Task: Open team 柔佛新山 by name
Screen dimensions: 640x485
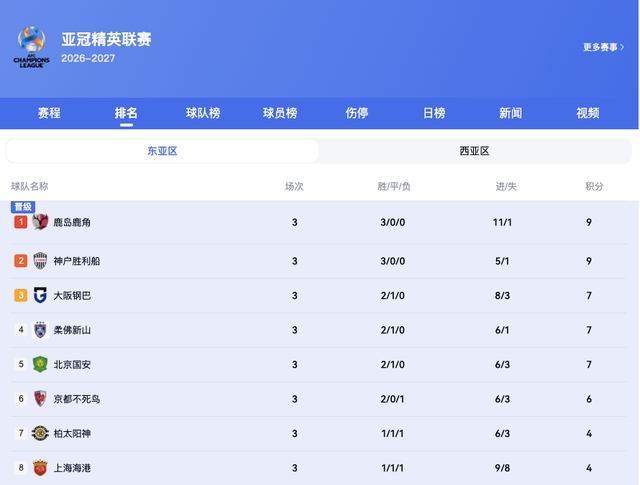Action: [72, 330]
